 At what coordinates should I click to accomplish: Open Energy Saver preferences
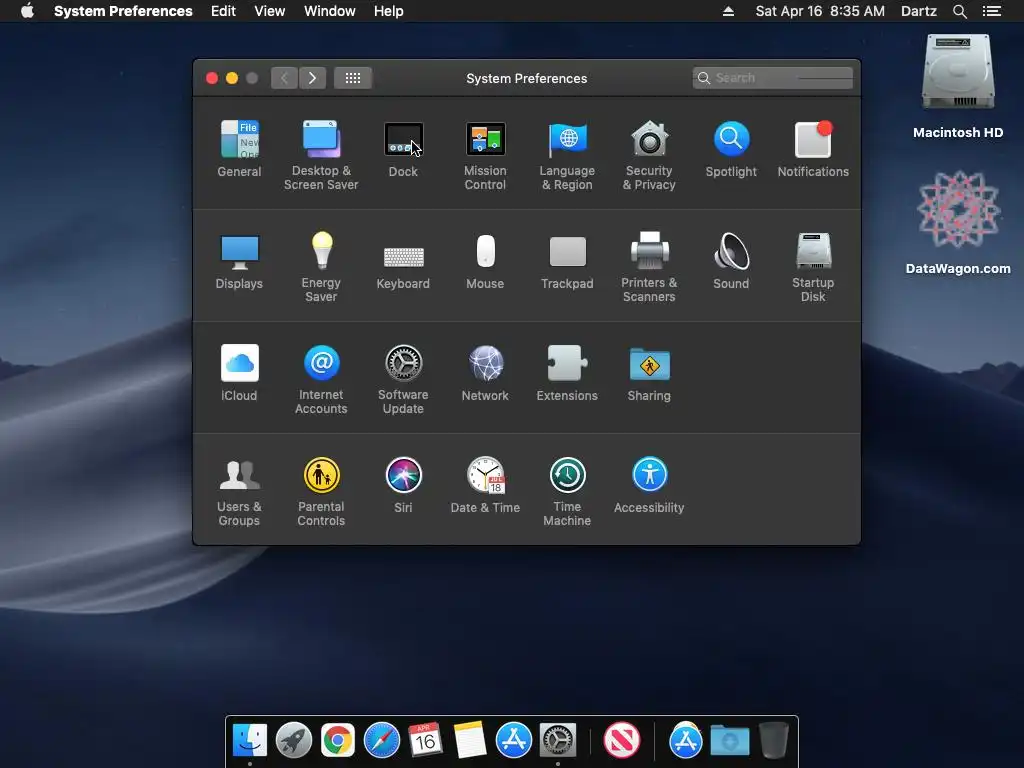pyautogui.click(x=321, y=267)
